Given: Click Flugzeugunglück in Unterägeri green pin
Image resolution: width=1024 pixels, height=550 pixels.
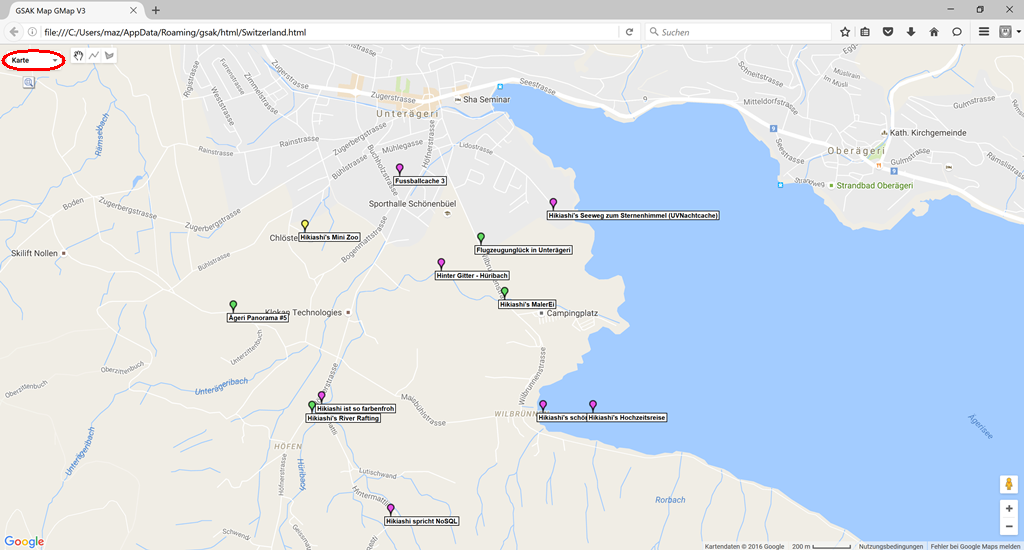Looking at the screenshot, I should (481, 238).
